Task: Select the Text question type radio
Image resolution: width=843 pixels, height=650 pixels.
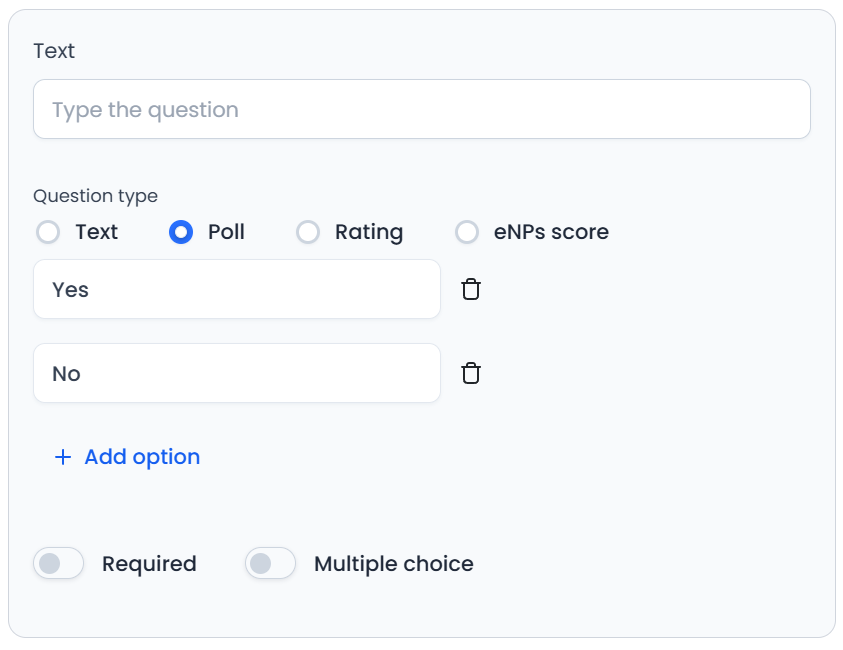Action: [48, 233]
